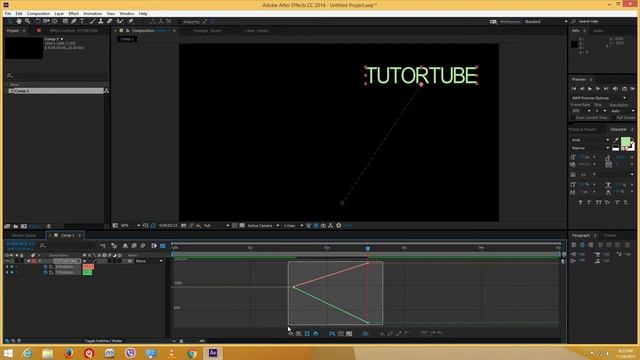Select the Clone Stamp tool
The image size is (640, 360).
pos(101,21)
